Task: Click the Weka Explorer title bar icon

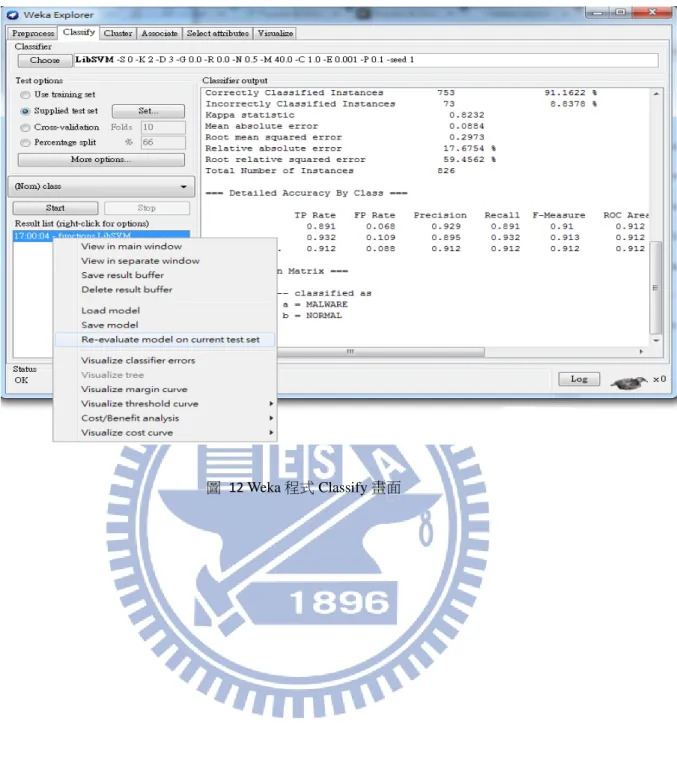Action: (x=12, y=15)
